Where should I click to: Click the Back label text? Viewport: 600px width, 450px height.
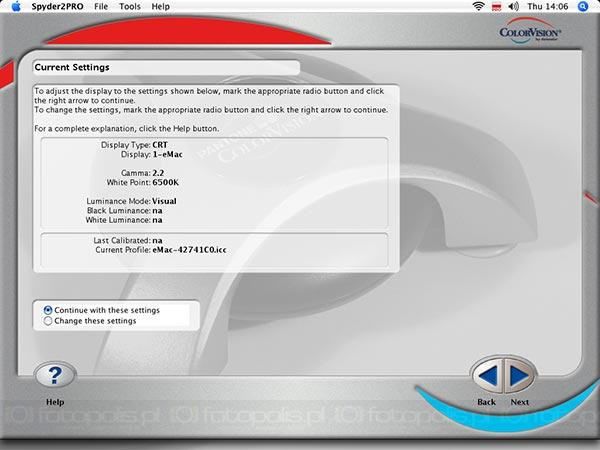(487, 402)
